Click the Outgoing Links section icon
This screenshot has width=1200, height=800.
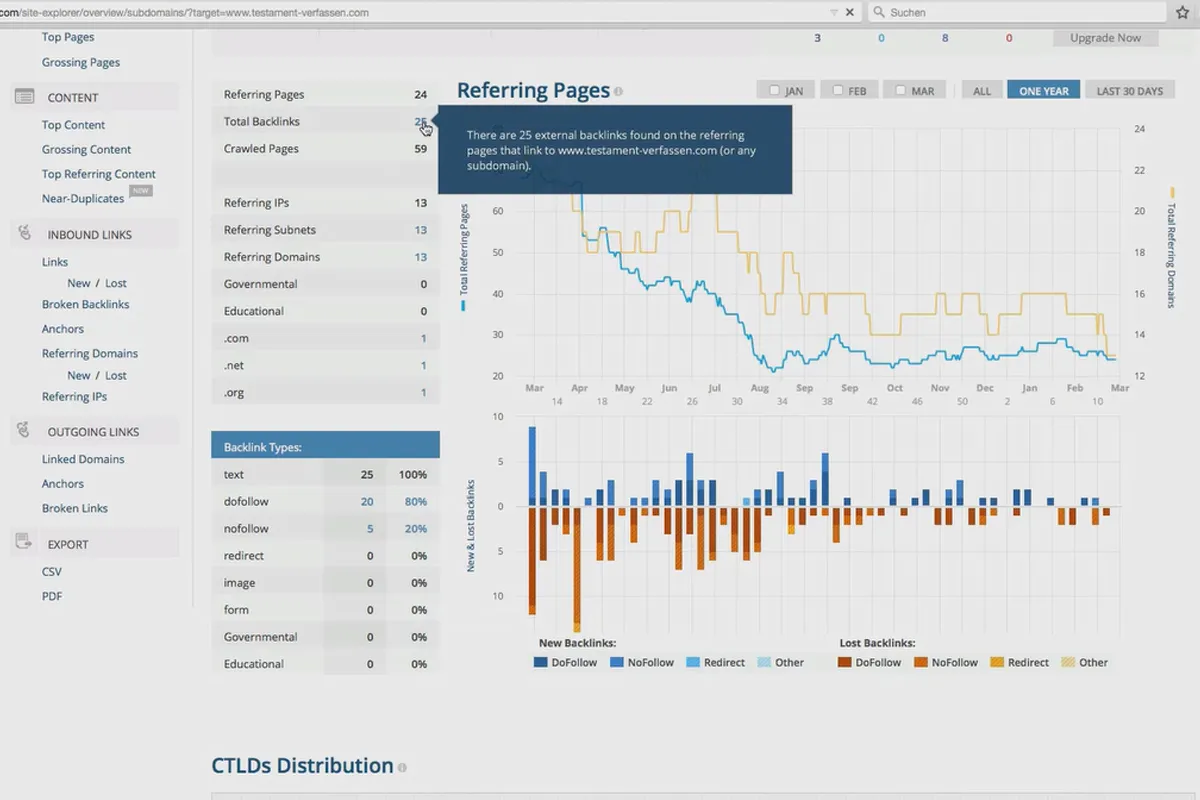coord(25,431)
